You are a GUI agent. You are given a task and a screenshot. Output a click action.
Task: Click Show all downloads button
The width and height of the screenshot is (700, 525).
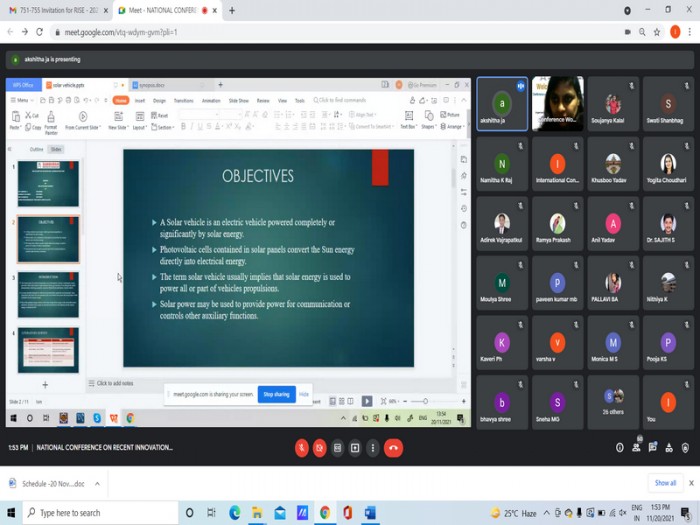coord(665,483)
